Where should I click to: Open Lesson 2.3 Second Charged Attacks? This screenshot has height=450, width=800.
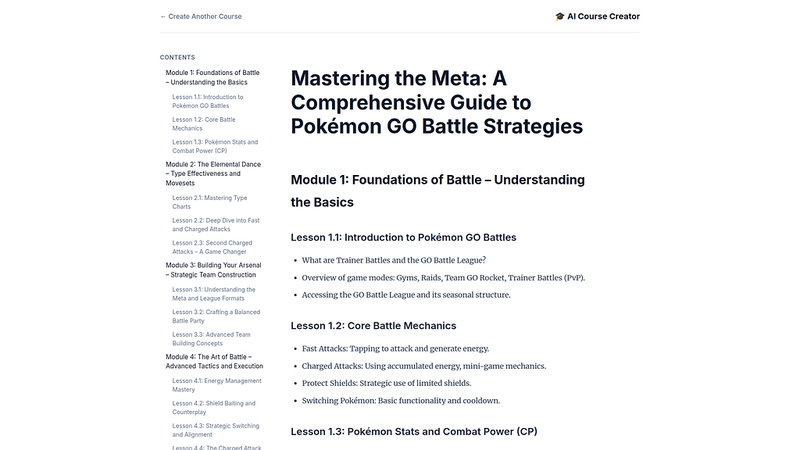pyautogui.click(x=212, y=248)
